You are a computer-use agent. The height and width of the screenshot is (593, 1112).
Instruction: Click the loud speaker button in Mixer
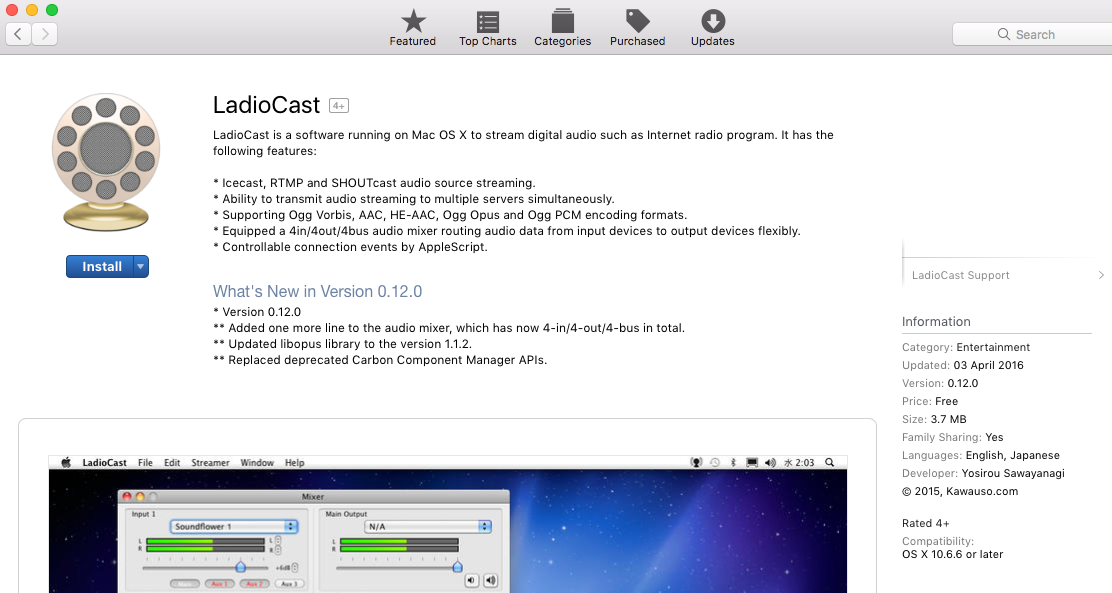point(491,580)
